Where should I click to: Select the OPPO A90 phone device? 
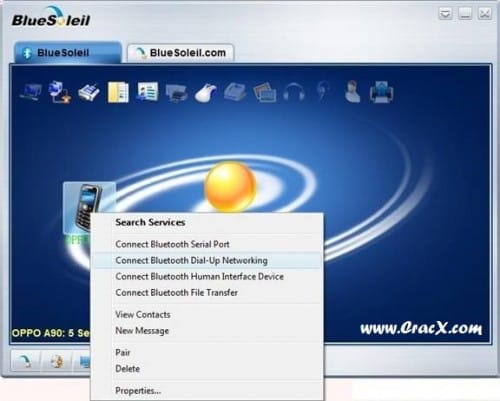click(x=87, y=208)
